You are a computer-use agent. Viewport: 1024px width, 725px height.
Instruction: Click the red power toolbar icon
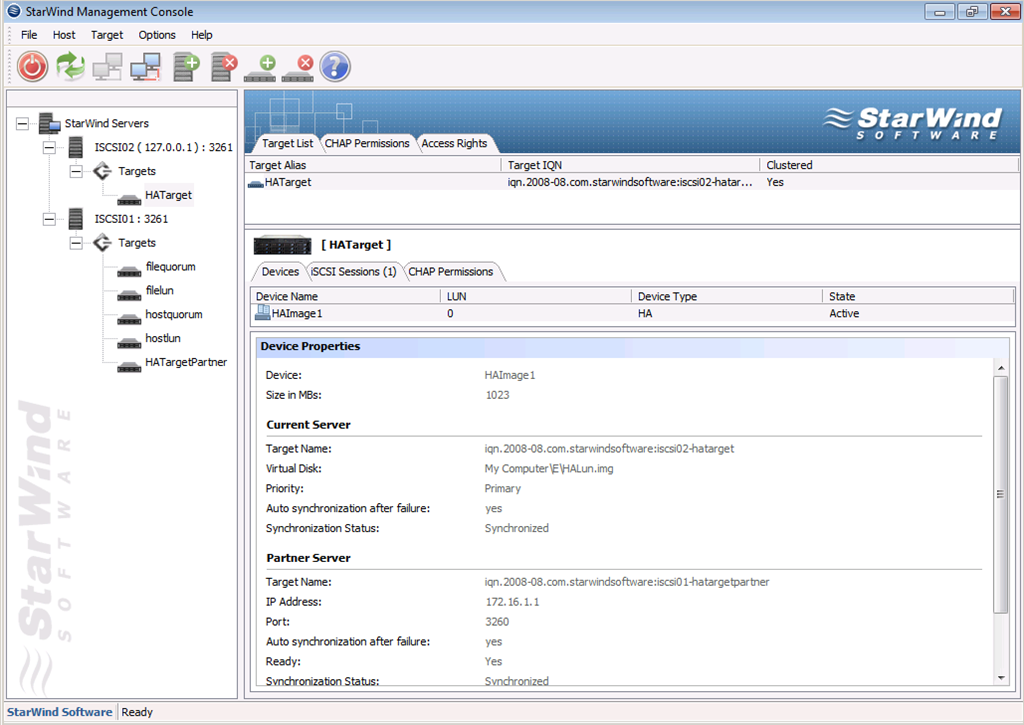tap(33, 67)
